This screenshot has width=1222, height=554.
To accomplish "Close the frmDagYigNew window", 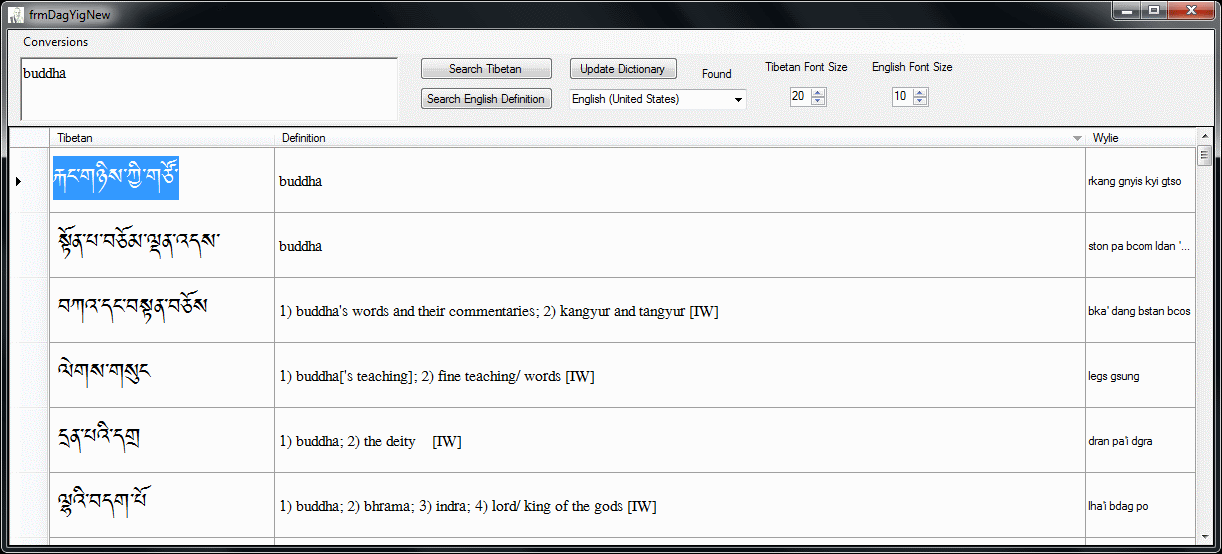I will pos(1190,10).
